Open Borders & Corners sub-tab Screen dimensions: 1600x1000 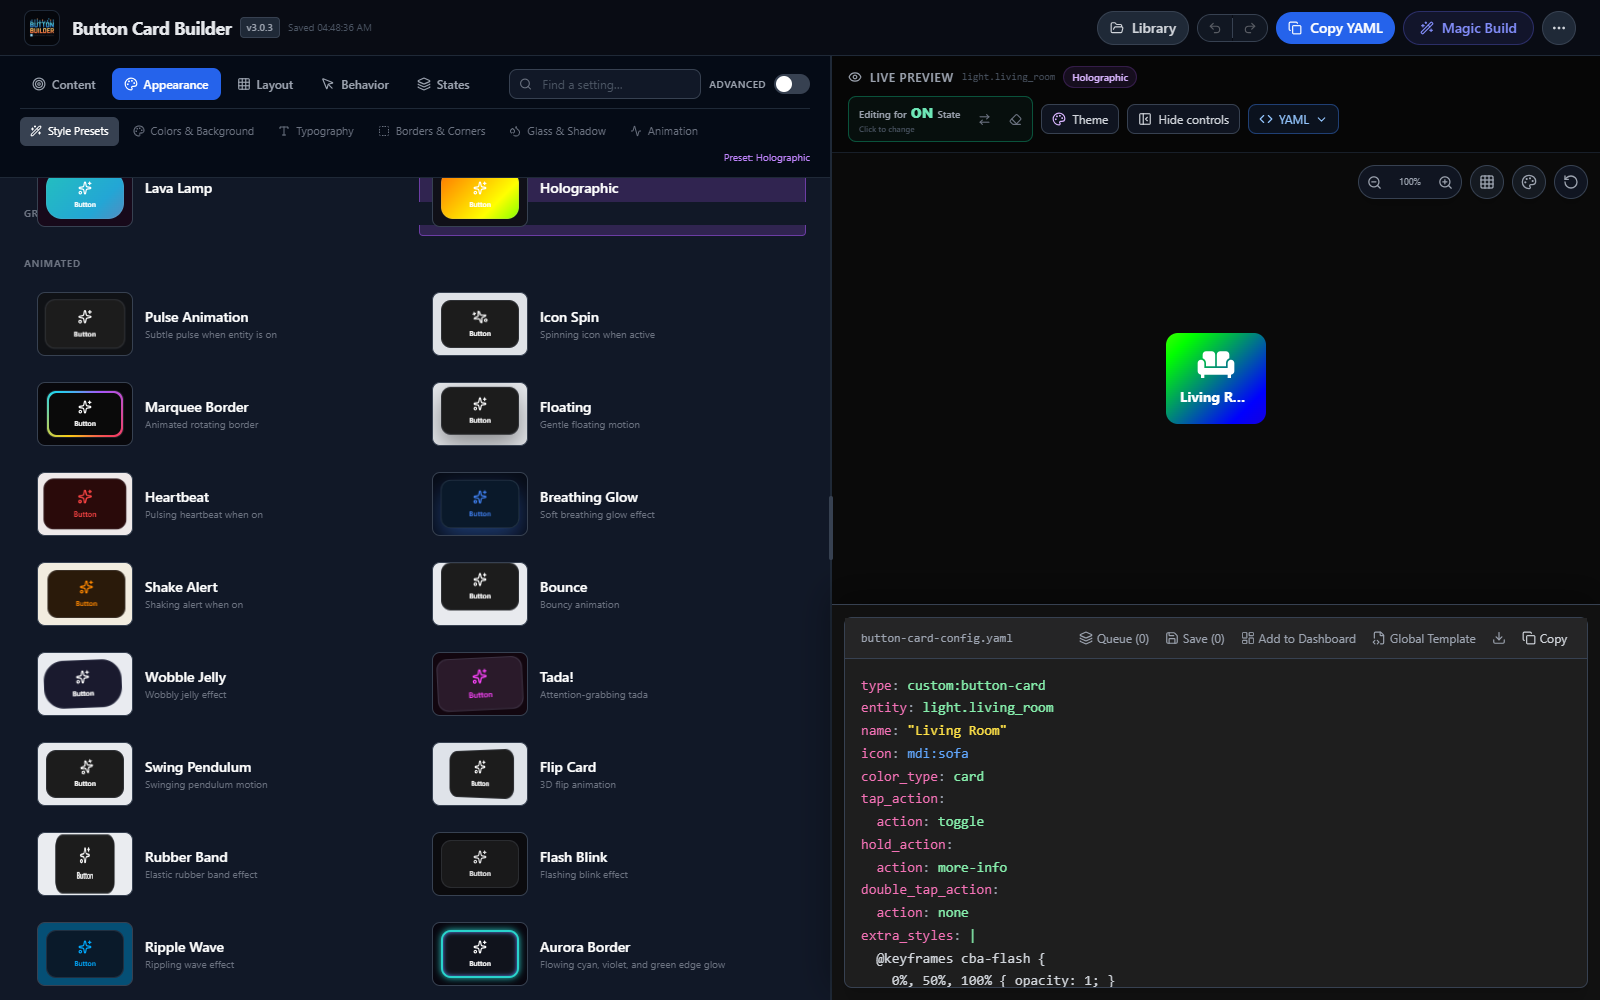pyautogui.click(x=432, y=131)
